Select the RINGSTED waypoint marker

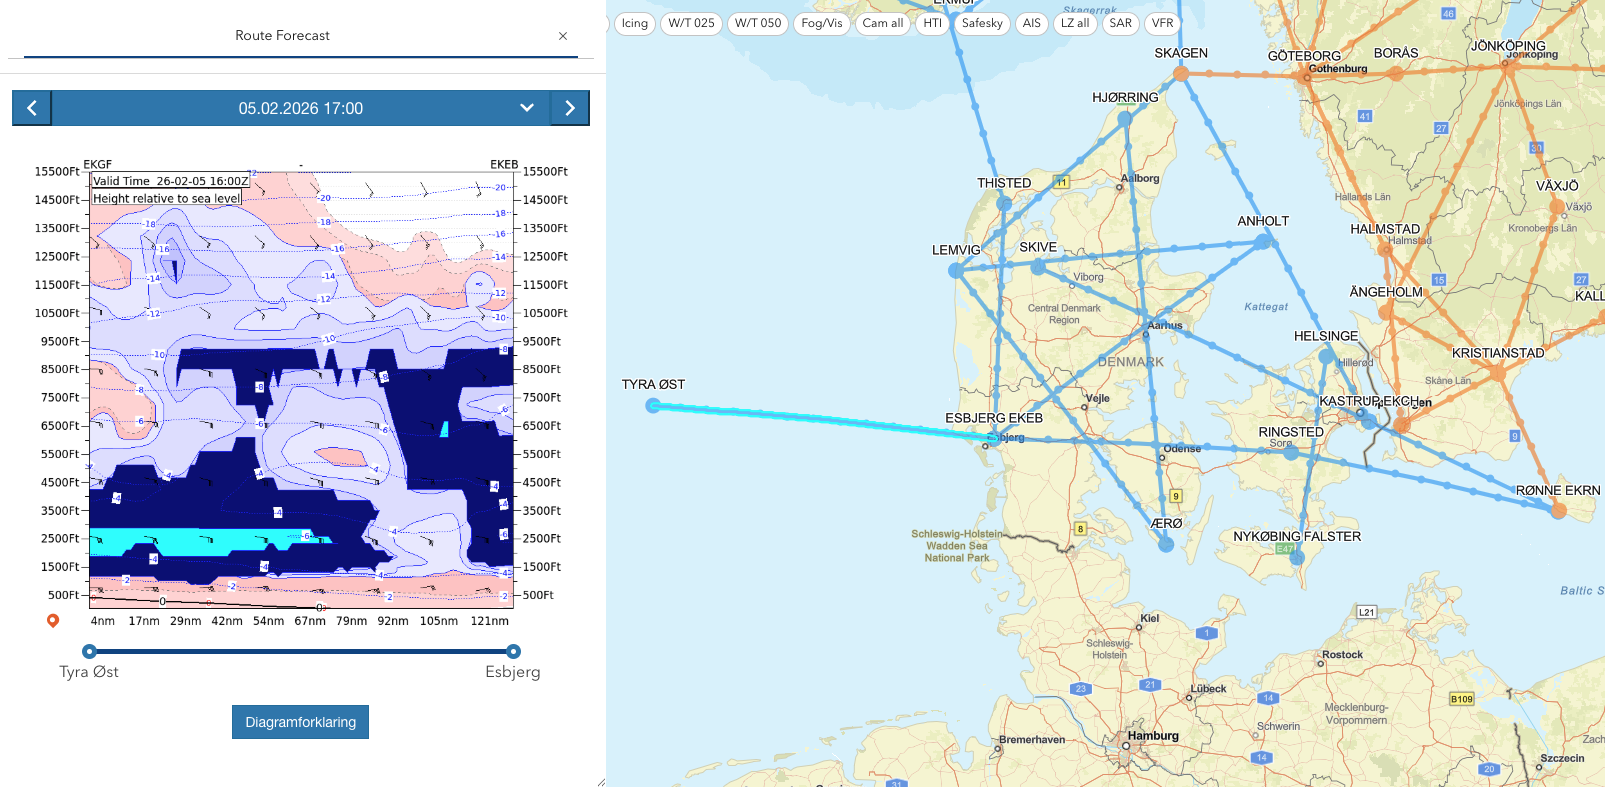pos(1291,452)
